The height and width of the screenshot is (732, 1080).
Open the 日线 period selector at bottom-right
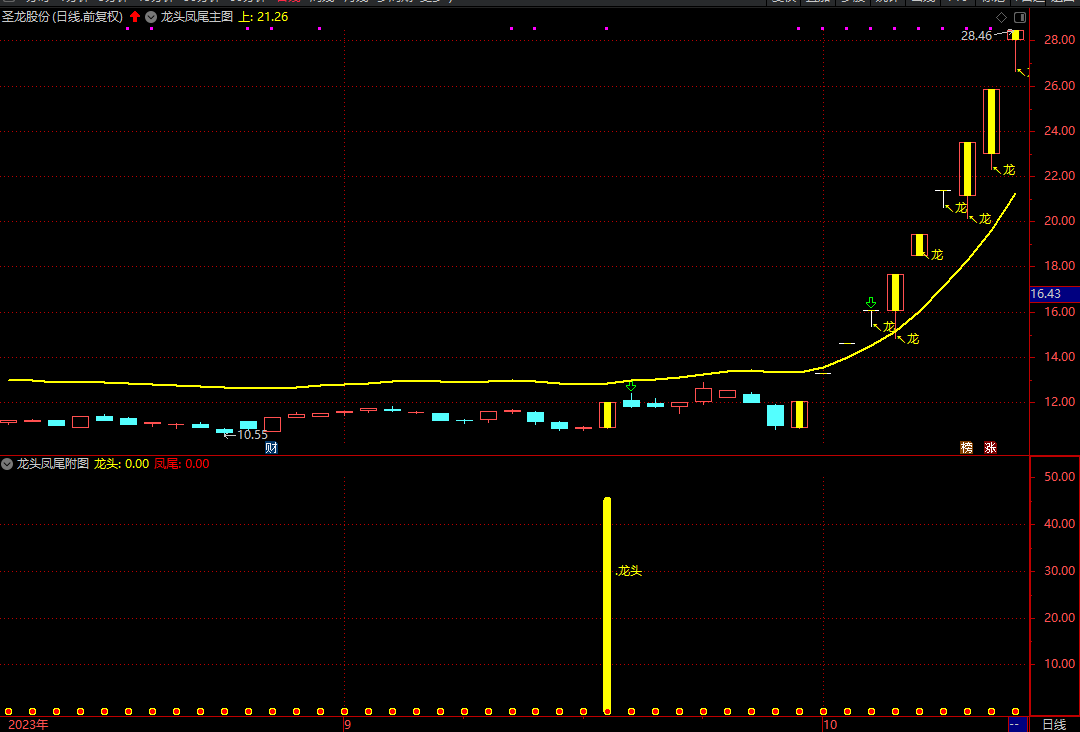[x=1054, y=724]
